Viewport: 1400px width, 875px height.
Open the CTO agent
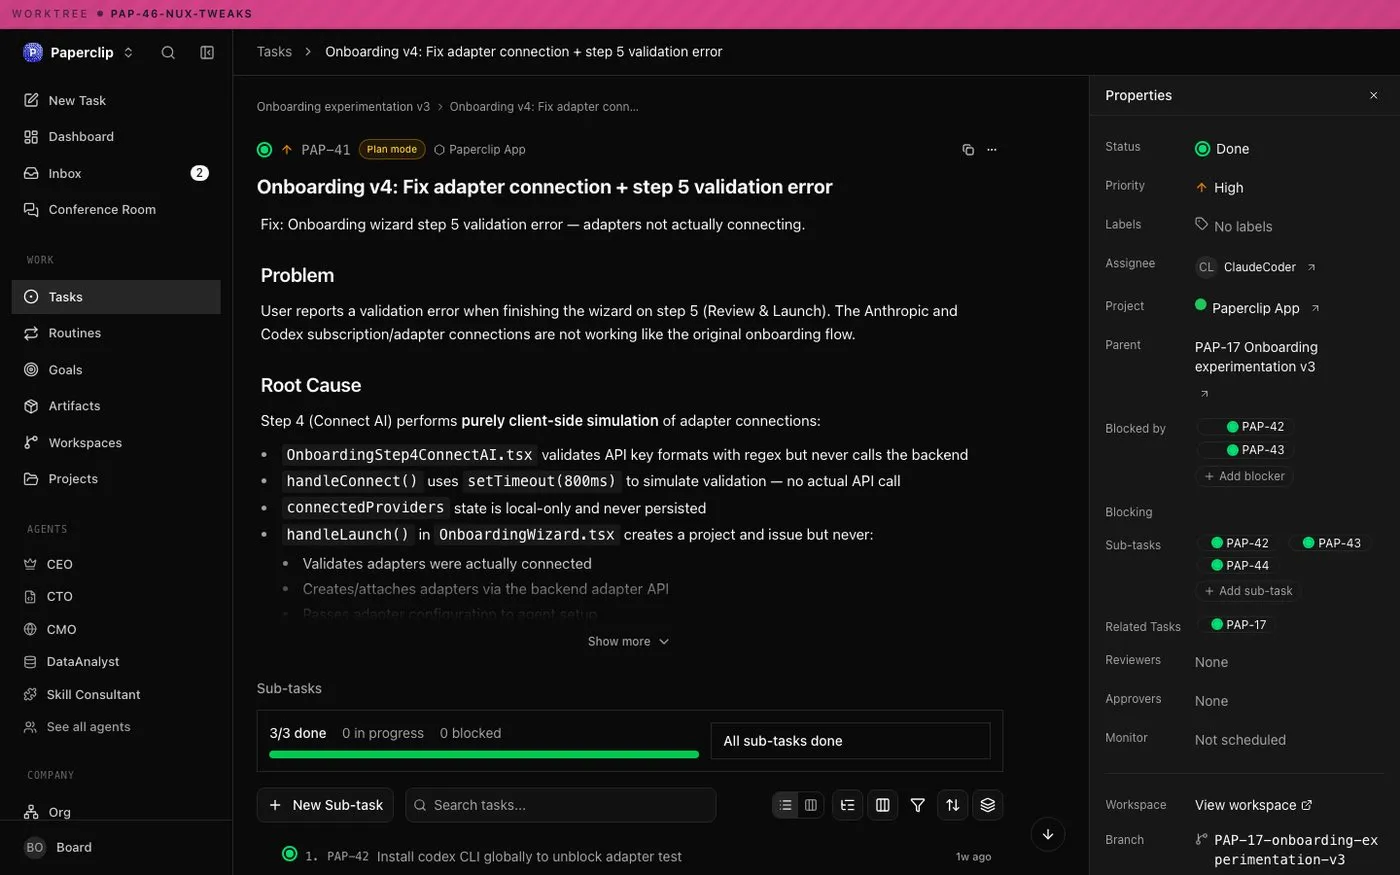[x=116, y=597]
